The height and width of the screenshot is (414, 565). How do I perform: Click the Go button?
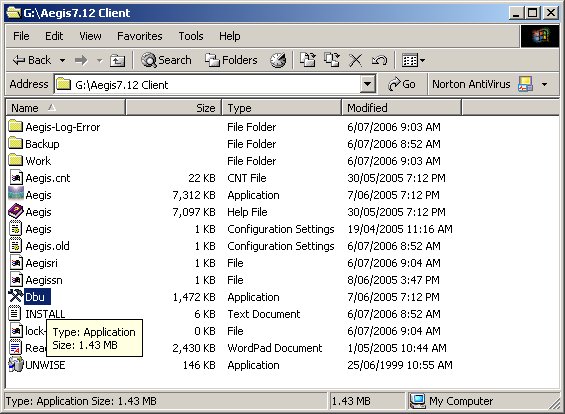pos(402,84)
